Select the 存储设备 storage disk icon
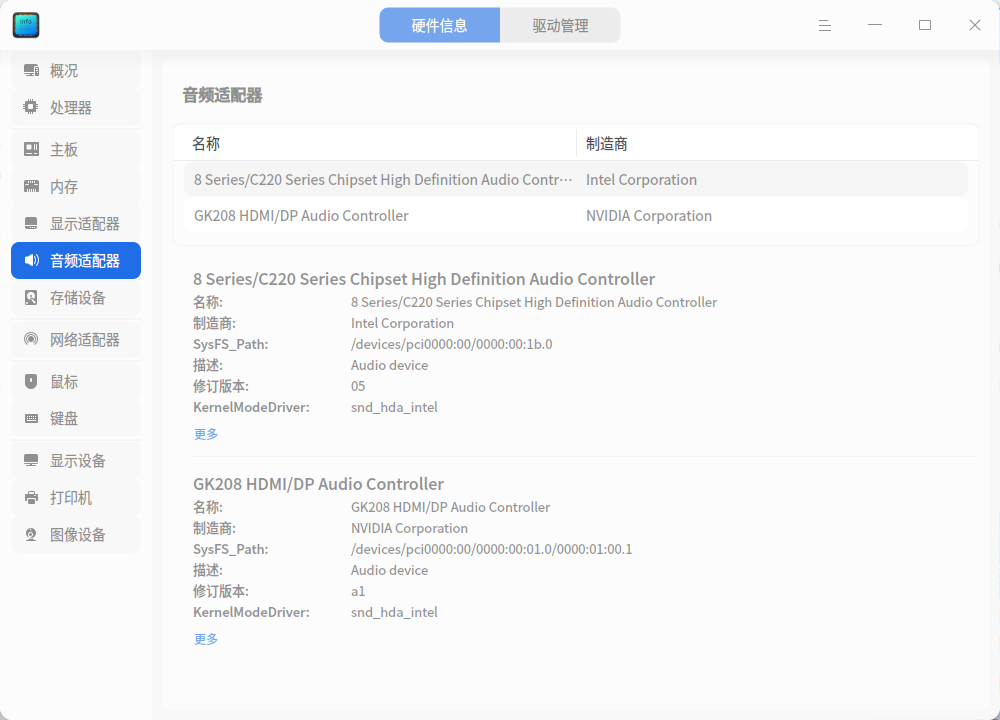This screenshot has height=720, width=1000. (31, 297)
